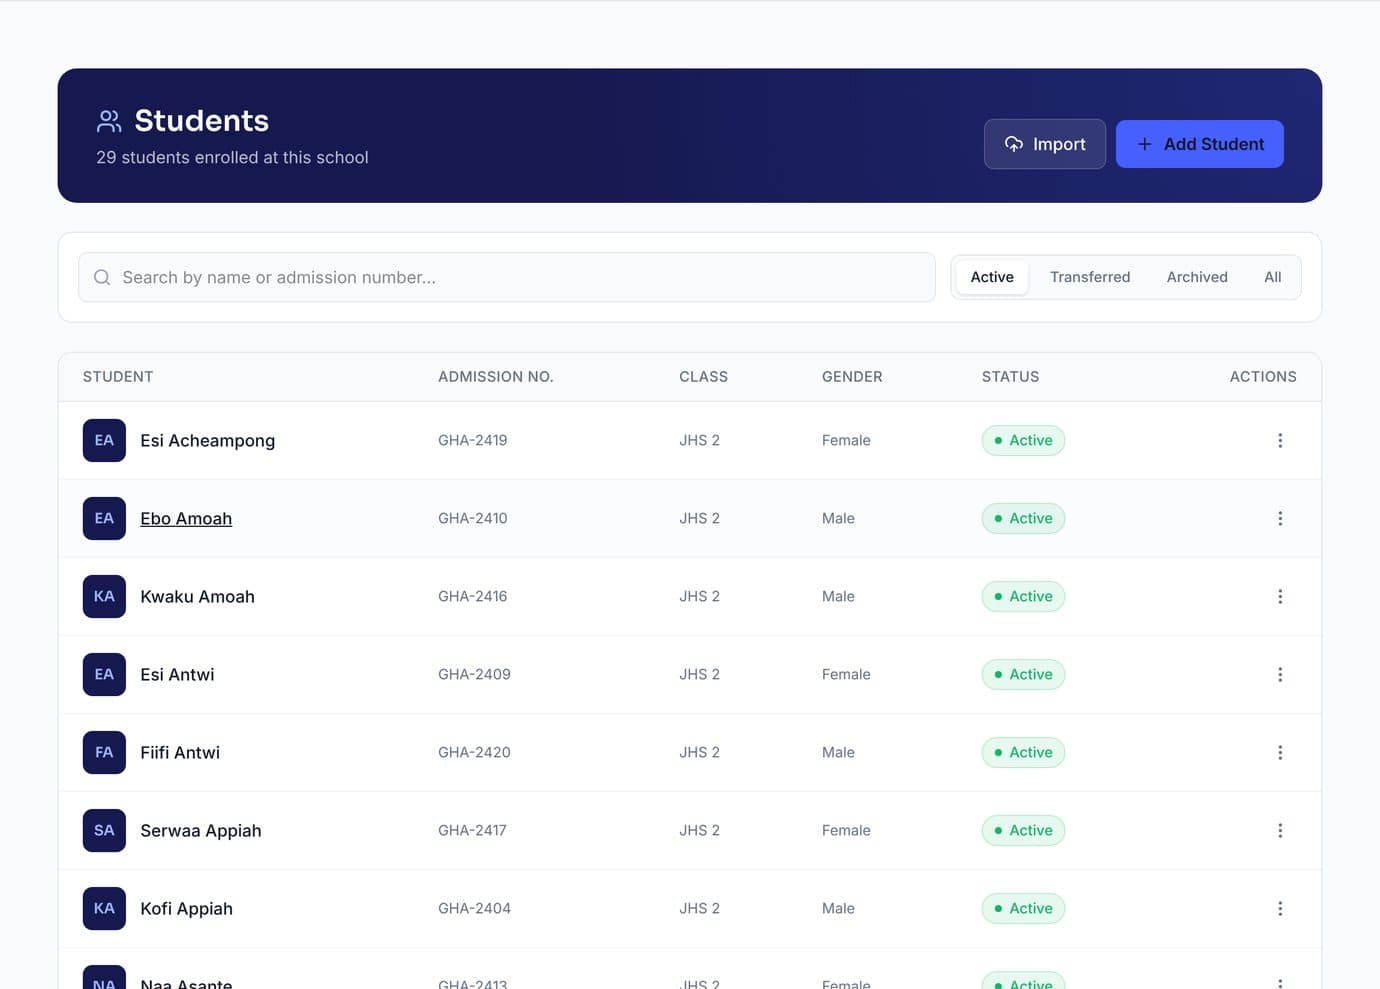This screenshot has height=989, width=1380.
Task: Click the STUDENT column header
Action: 118,377
